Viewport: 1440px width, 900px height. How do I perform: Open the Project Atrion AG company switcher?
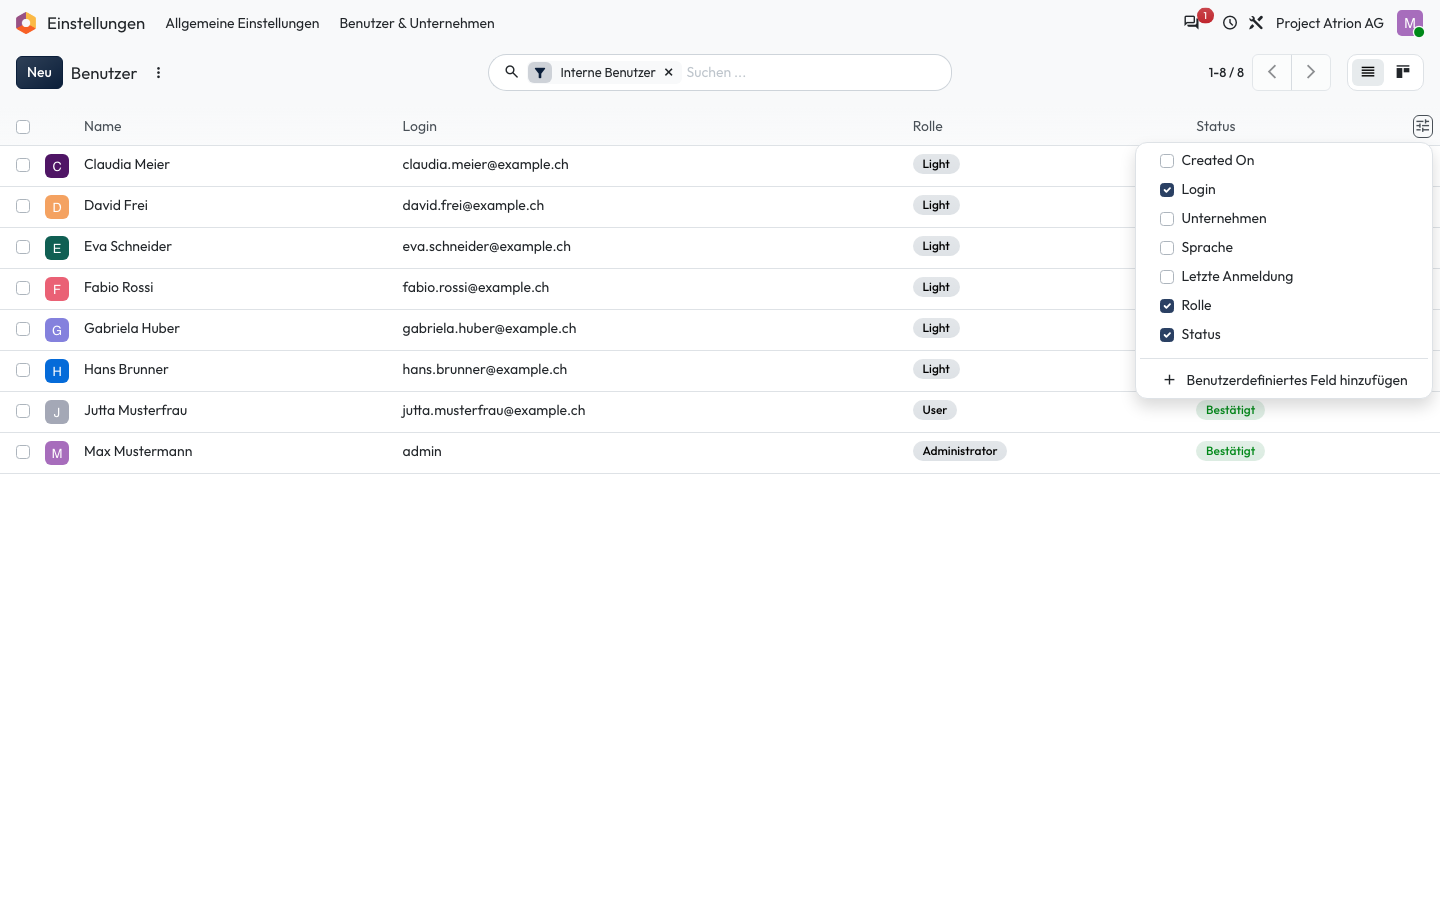(x=1330, y=23)
